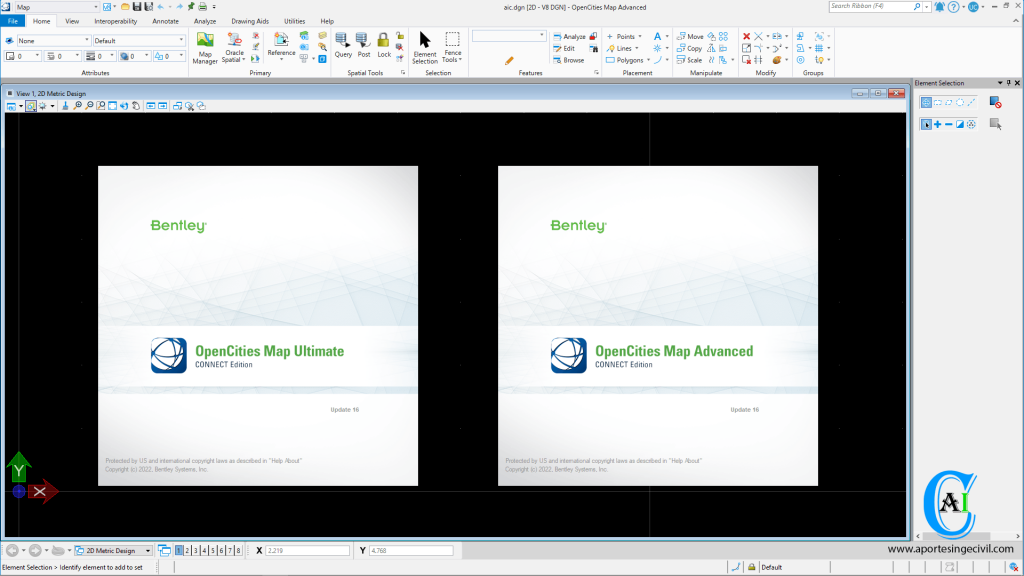Open the Drawing Aids ribbon tab
The width and height of the screenshot is (1024, 576).
tap(249, 21)
